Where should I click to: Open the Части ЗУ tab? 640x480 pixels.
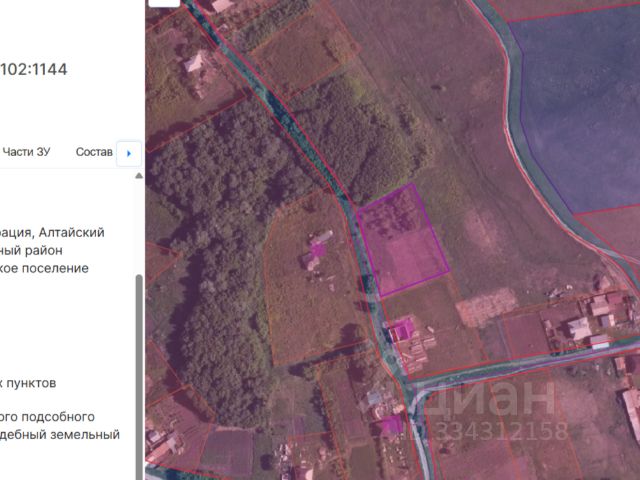click(26, 152)
